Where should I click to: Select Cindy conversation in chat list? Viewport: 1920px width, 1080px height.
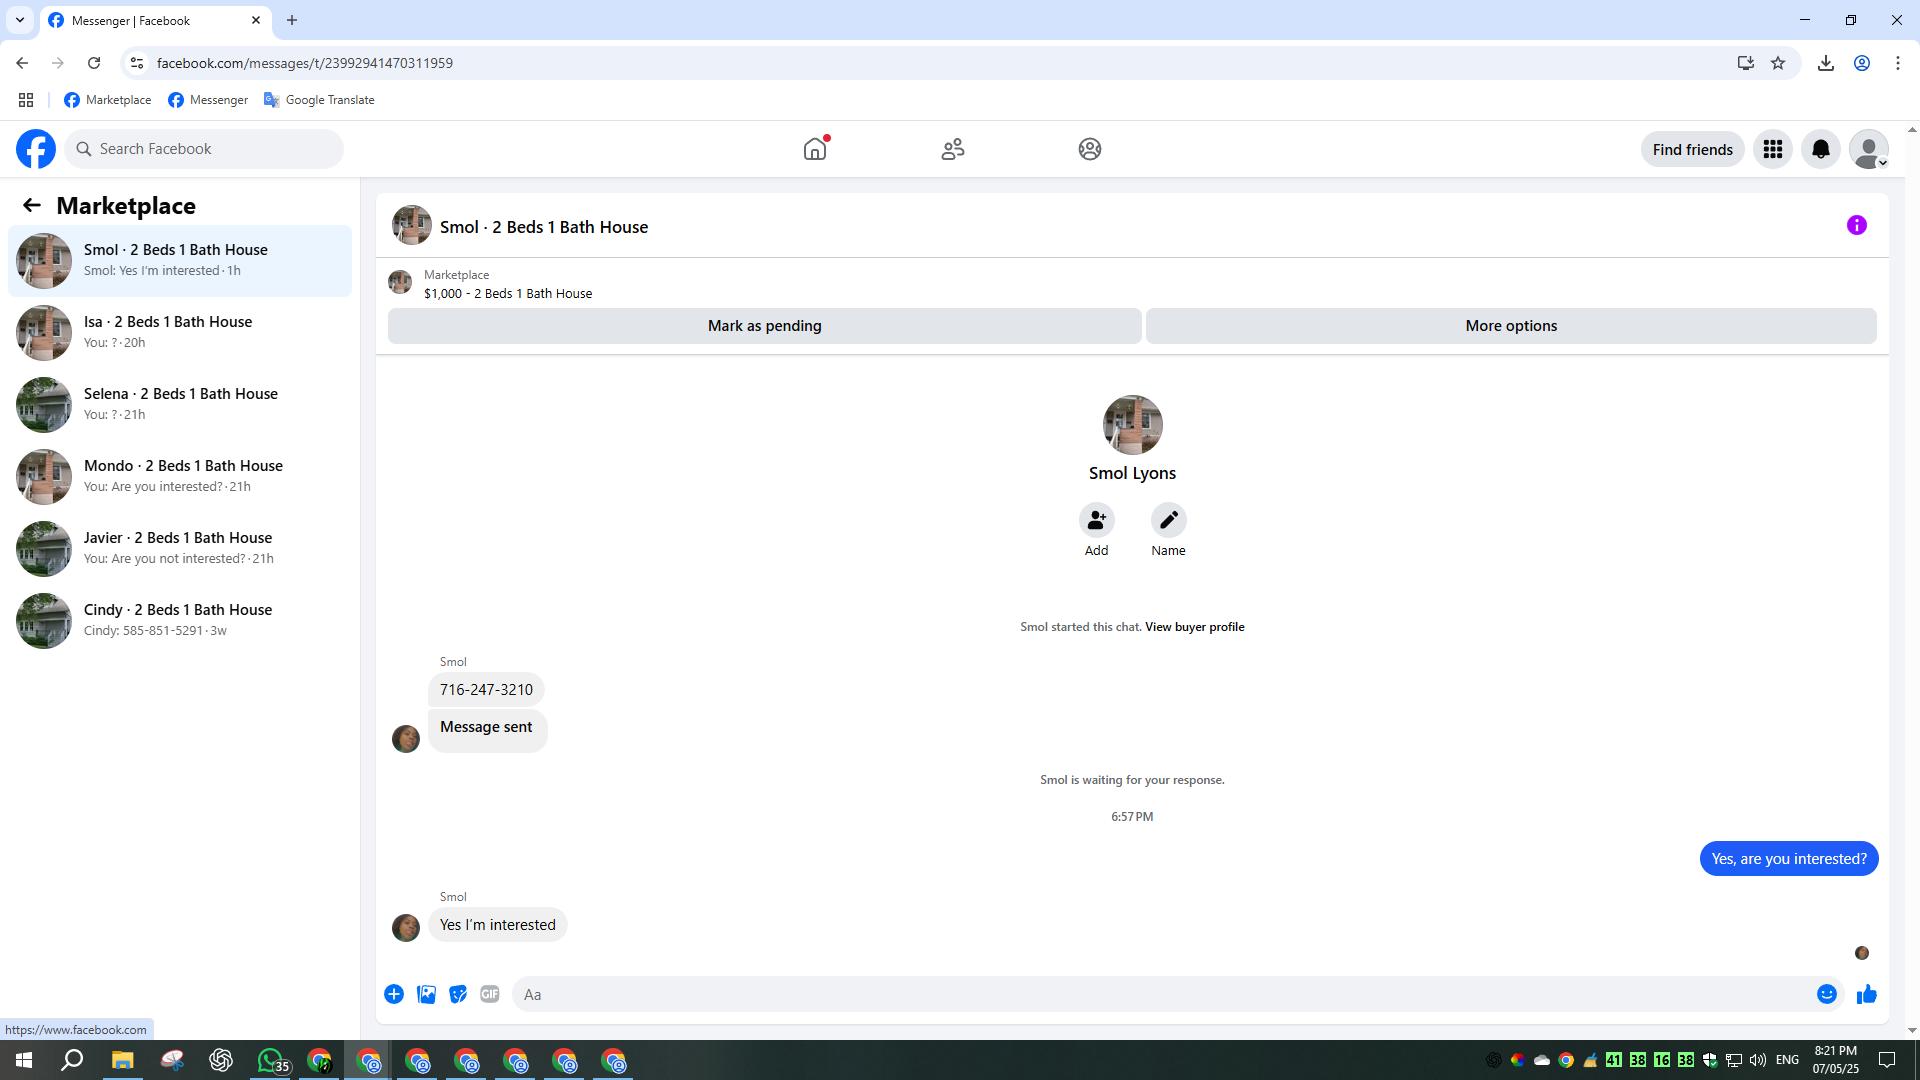click(x=180, y=620)
